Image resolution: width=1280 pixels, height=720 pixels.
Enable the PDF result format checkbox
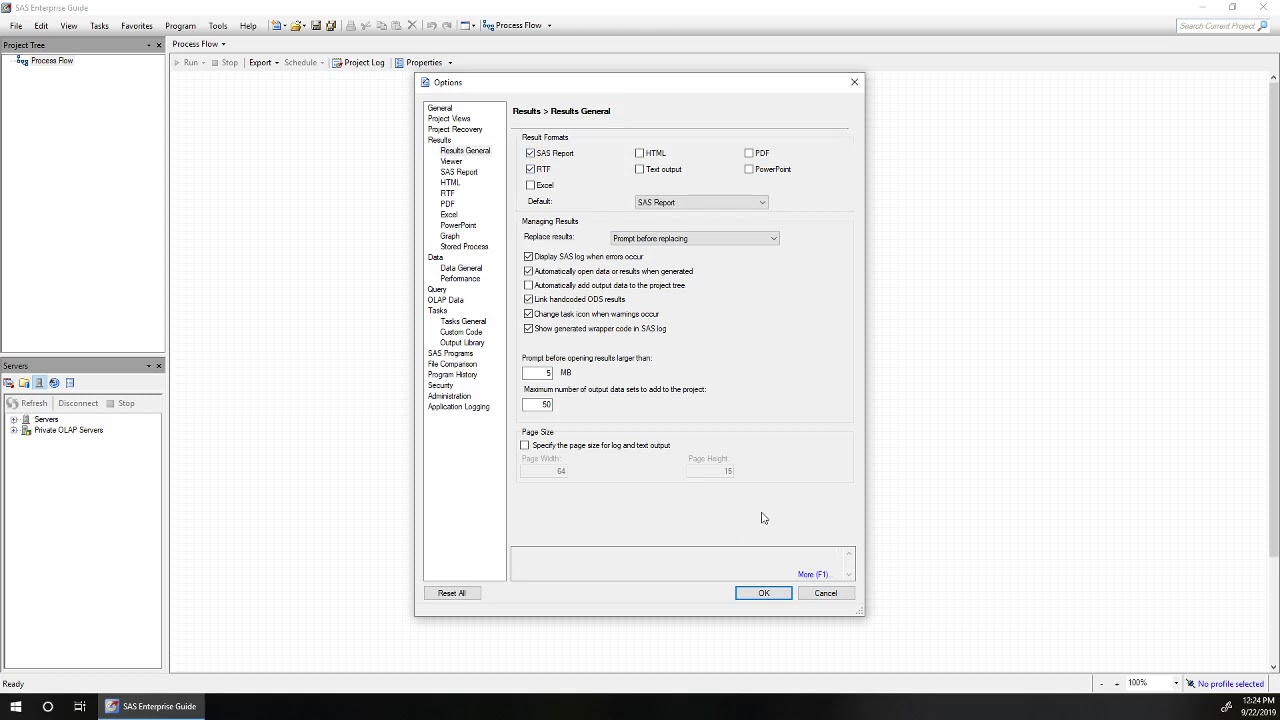pos(749,153)
